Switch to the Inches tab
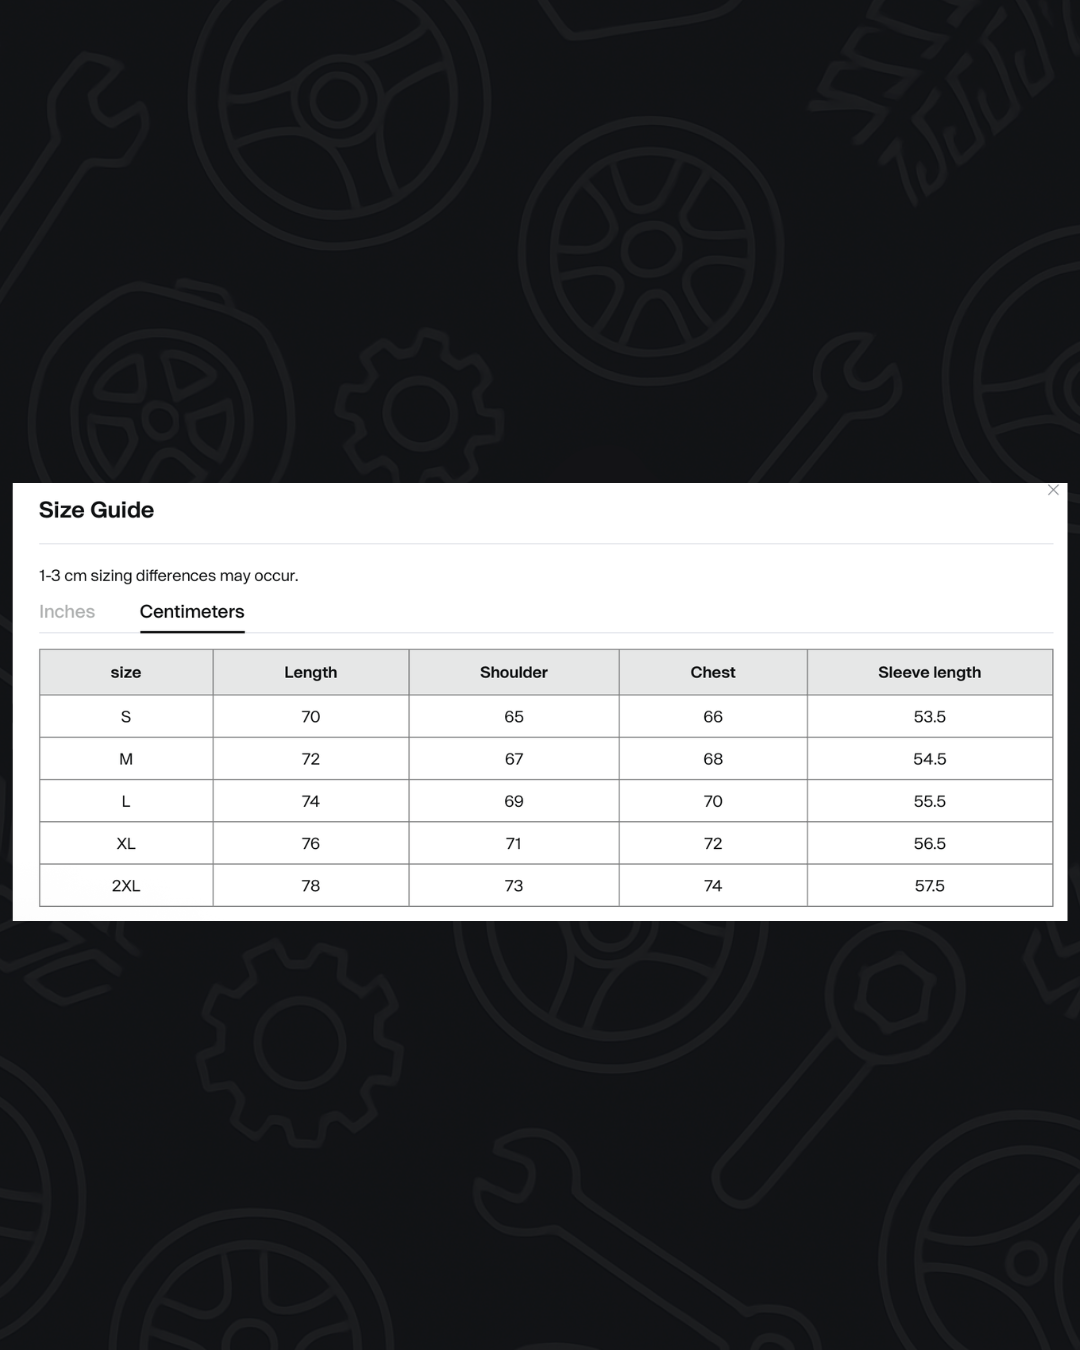 (67, 612)
